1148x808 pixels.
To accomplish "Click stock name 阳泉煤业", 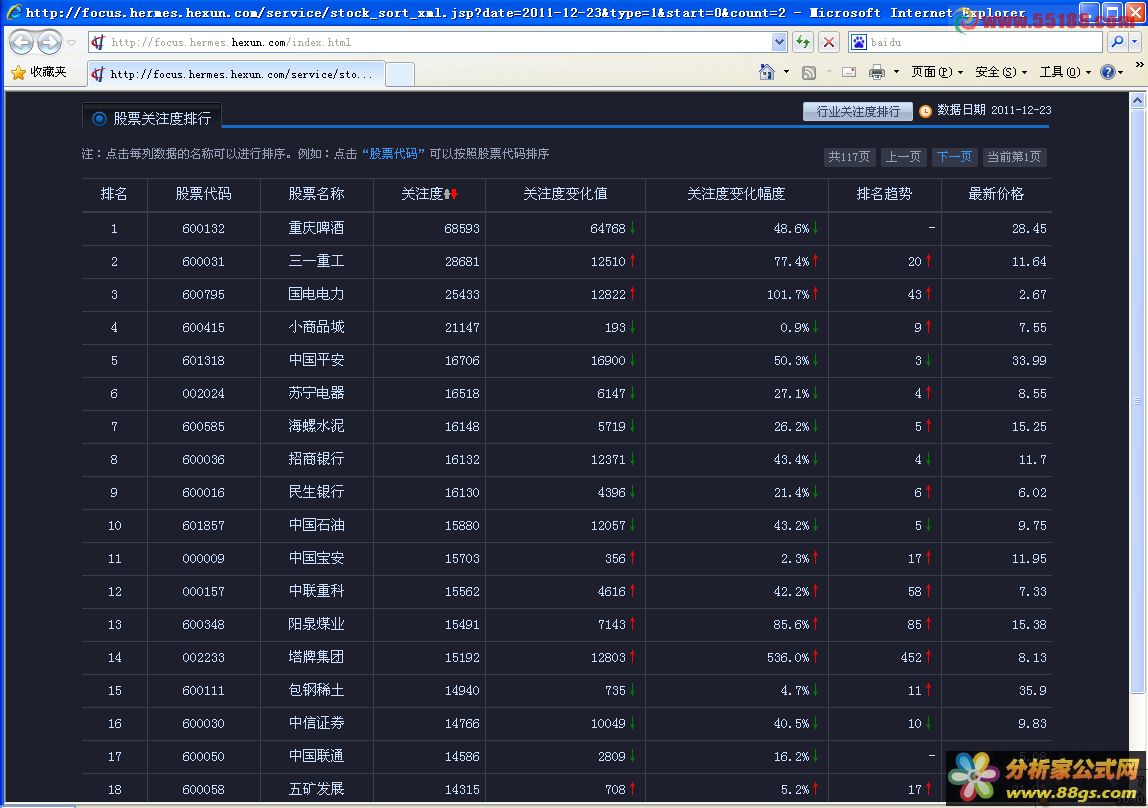I will pos(316,624).
